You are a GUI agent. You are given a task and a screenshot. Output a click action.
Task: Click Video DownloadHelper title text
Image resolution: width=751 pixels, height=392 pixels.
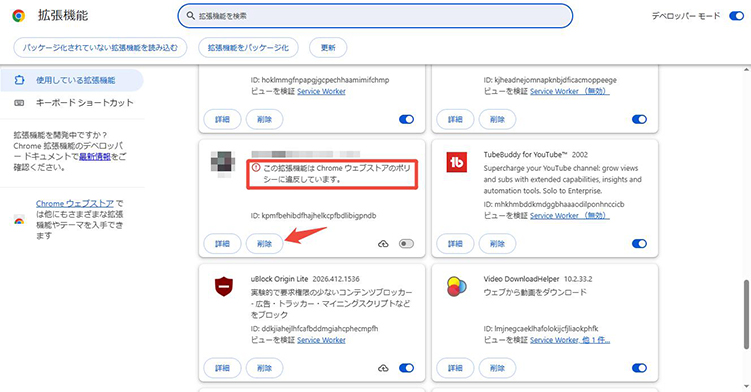click(x=521, y=279)
